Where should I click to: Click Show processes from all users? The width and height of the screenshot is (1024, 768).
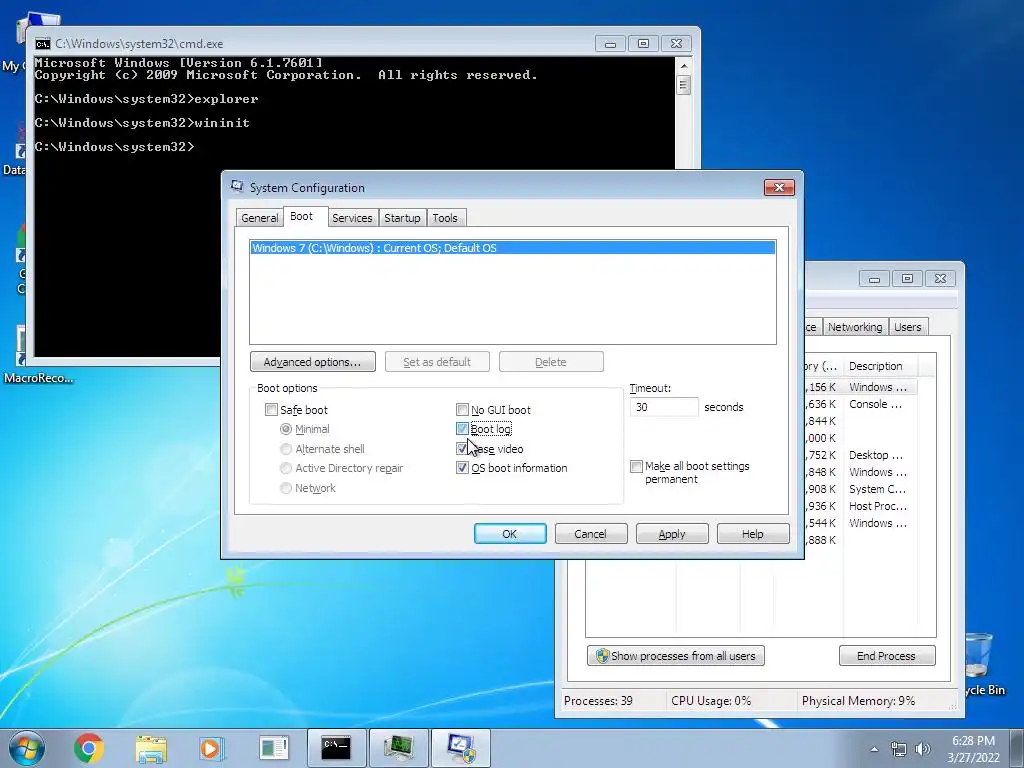(676, 656)
